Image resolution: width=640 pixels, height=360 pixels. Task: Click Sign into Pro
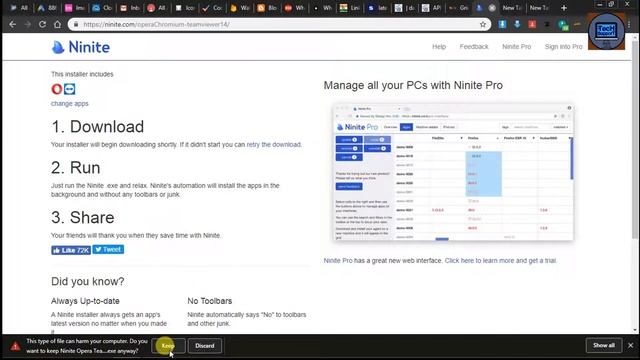point(563,47)
